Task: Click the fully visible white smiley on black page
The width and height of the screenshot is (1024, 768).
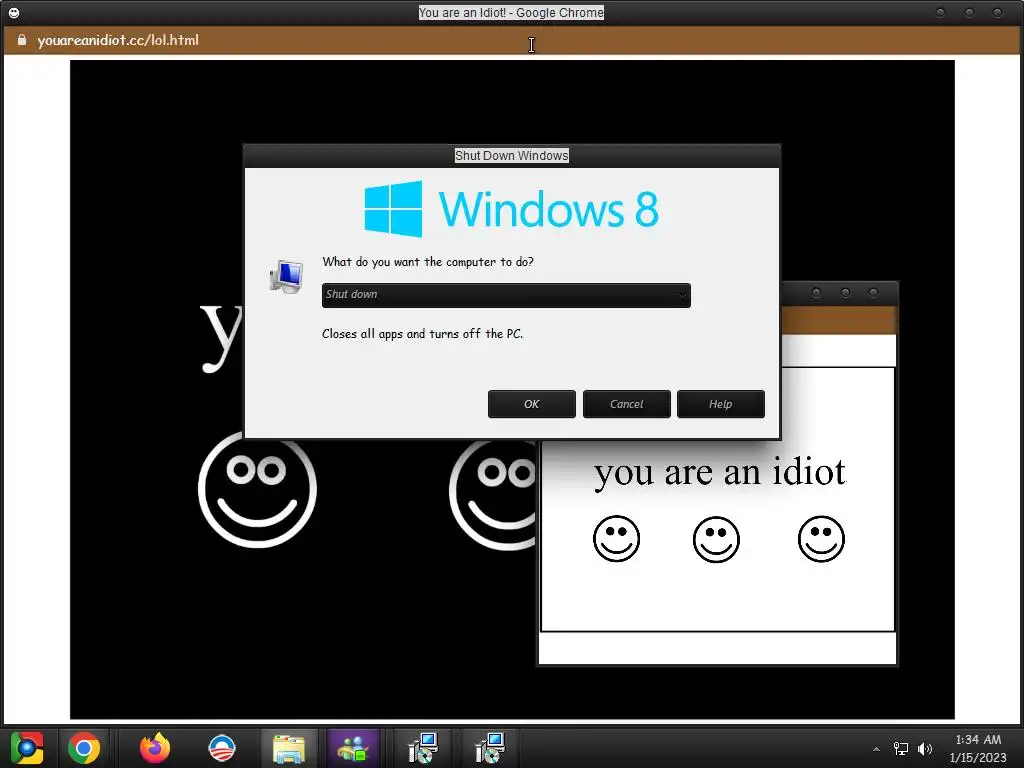Action: tap(257, 489)
